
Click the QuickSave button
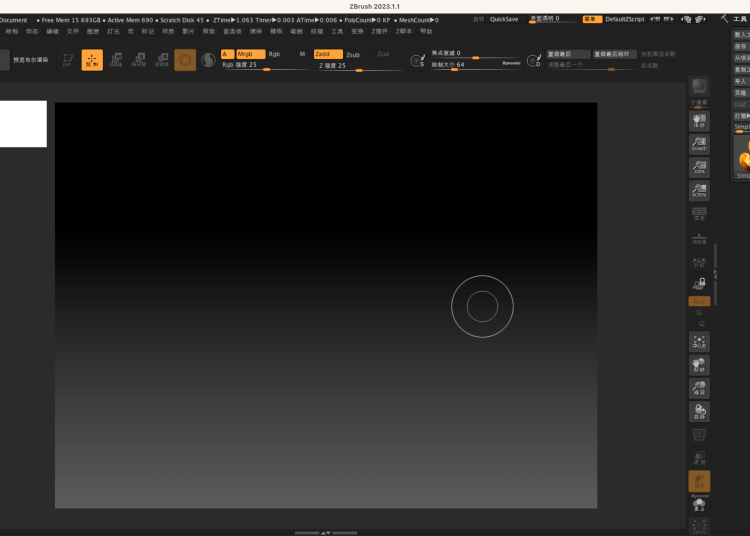504,19
